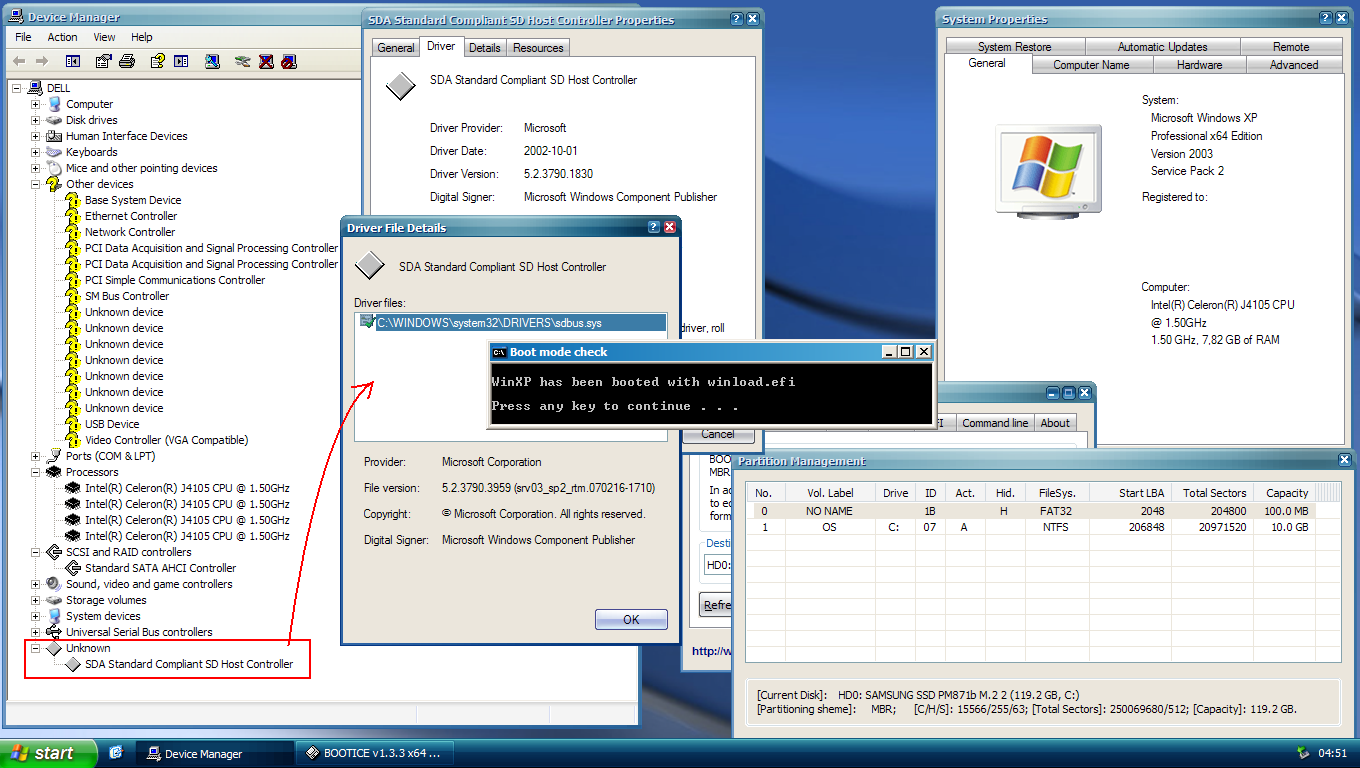The height and width of the screenshot is (768, 1360).
Task: Open the File menu in Device Manager
Action: pos(24,37)
